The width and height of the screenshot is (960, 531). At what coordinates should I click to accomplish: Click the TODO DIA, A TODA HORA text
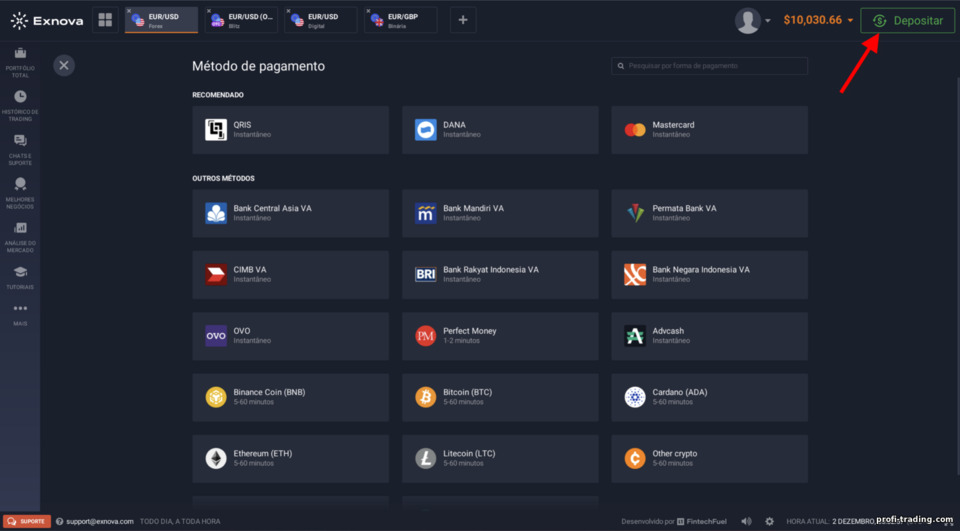click(180, 521)
